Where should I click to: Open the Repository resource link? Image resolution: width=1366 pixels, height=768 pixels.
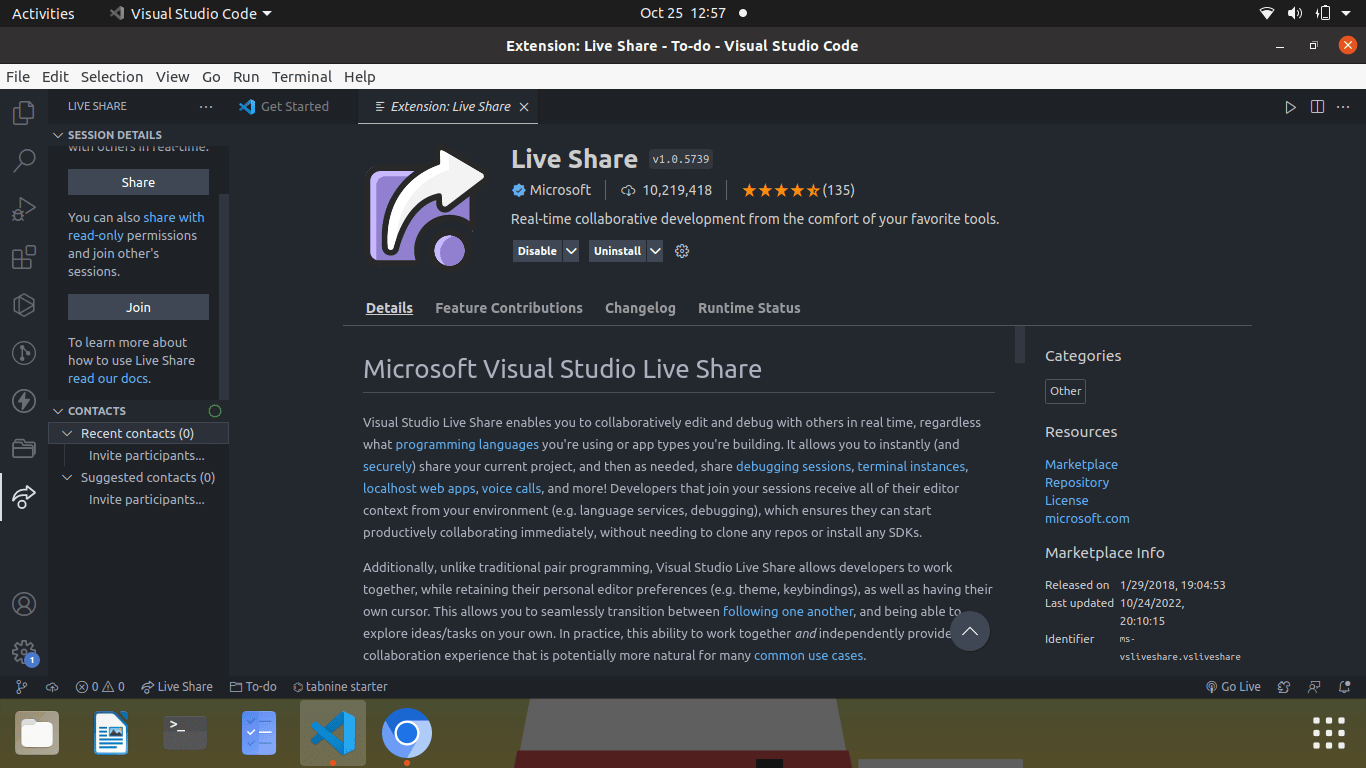point(1077,482)
